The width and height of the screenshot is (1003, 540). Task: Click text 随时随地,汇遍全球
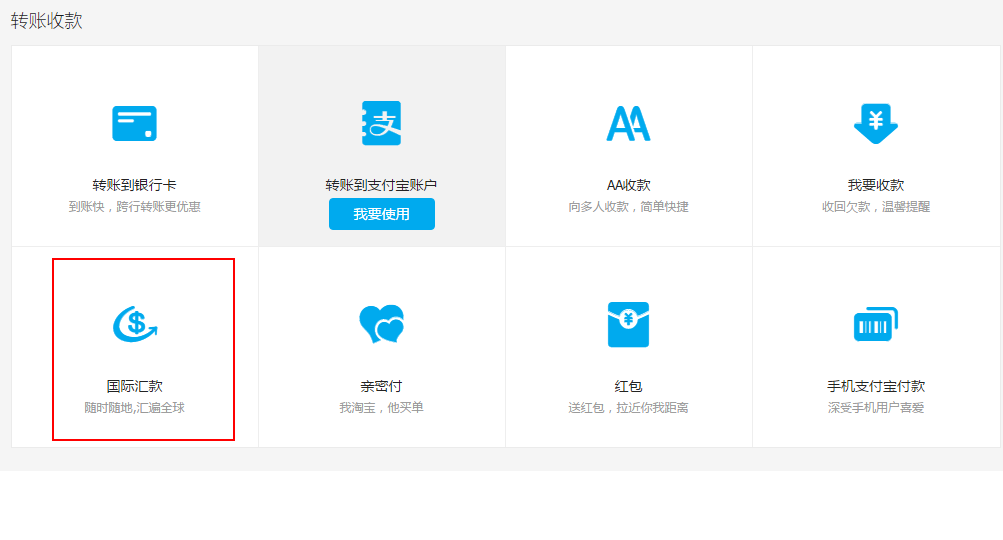134,408
